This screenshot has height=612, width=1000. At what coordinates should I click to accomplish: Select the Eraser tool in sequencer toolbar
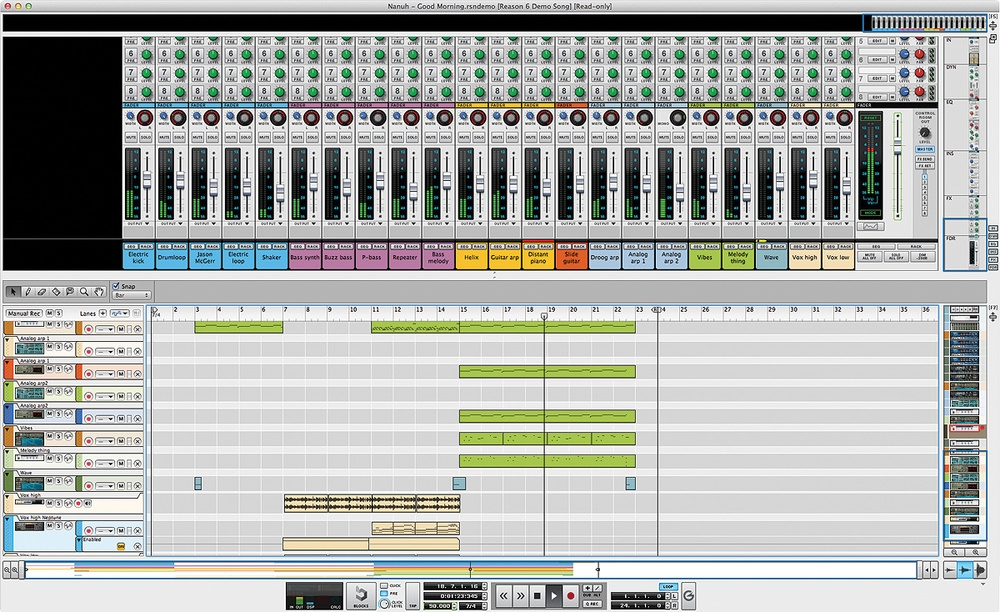coord(42,292)
